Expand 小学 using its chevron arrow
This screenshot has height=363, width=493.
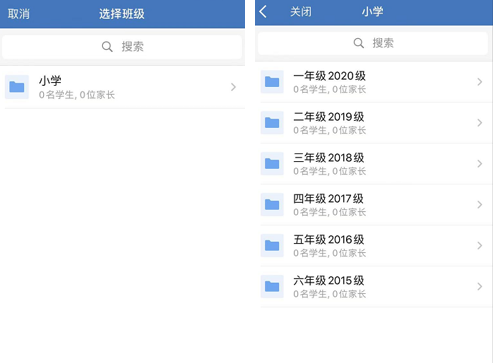click(233, 87)
